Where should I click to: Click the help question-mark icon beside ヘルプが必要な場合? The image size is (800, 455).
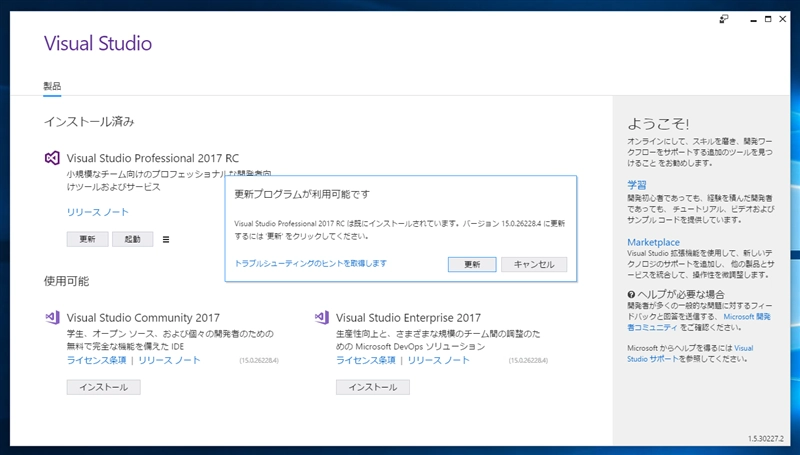[x=631, y=295]
